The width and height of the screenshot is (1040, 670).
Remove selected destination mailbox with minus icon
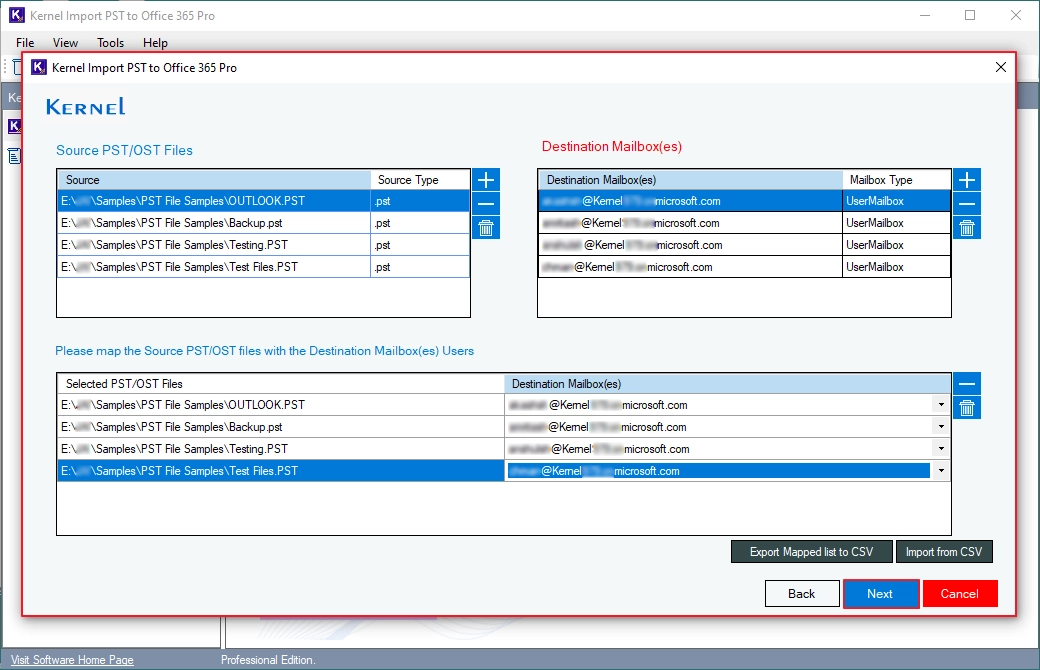(967, 204)
